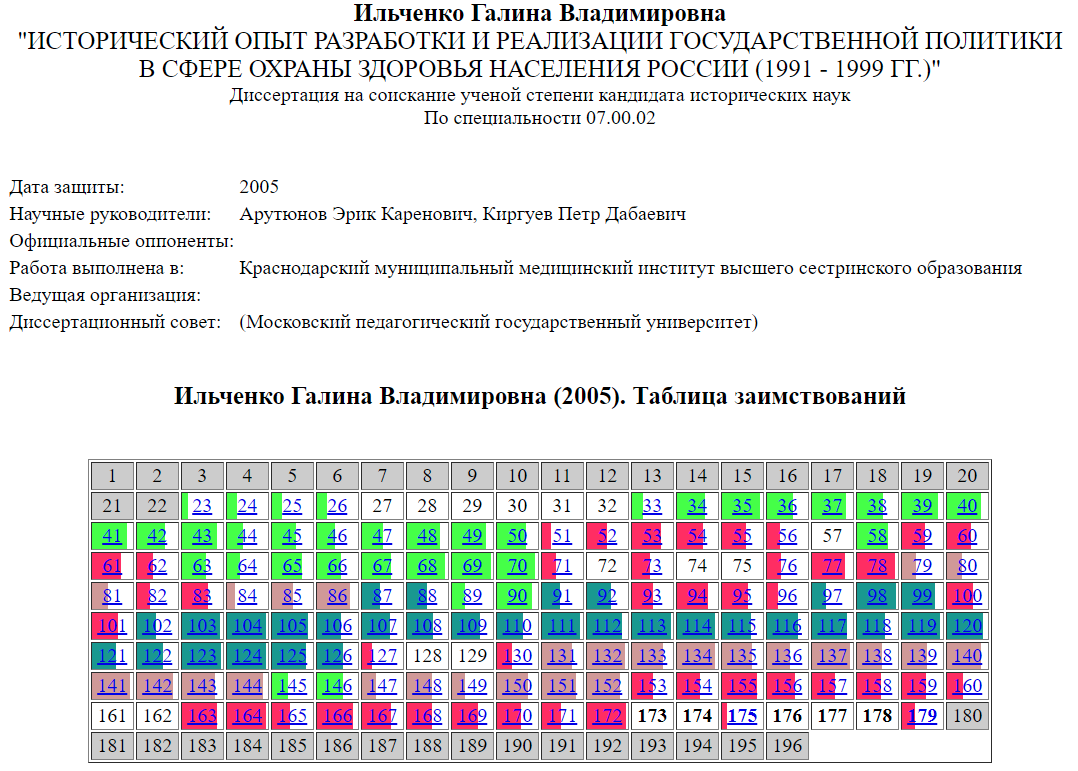This screenshot has height=771, width=1078.
Task: Click the author name 'Ильченко Галина Владимировна' at top
Action: [540, 12]
